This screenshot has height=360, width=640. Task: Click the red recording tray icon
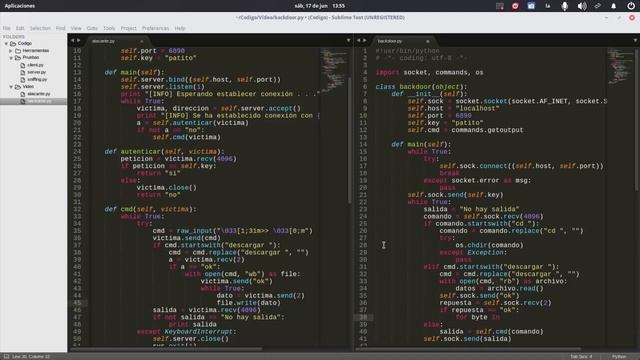(515, 6)
